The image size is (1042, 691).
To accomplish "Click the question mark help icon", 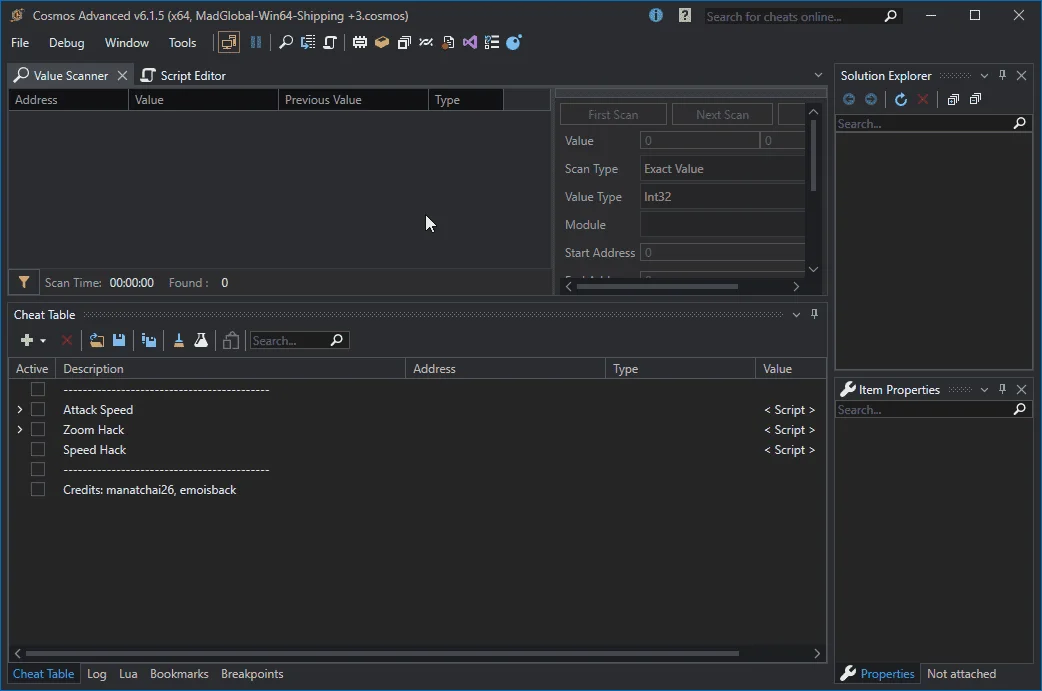I will [x=684, y=15].
